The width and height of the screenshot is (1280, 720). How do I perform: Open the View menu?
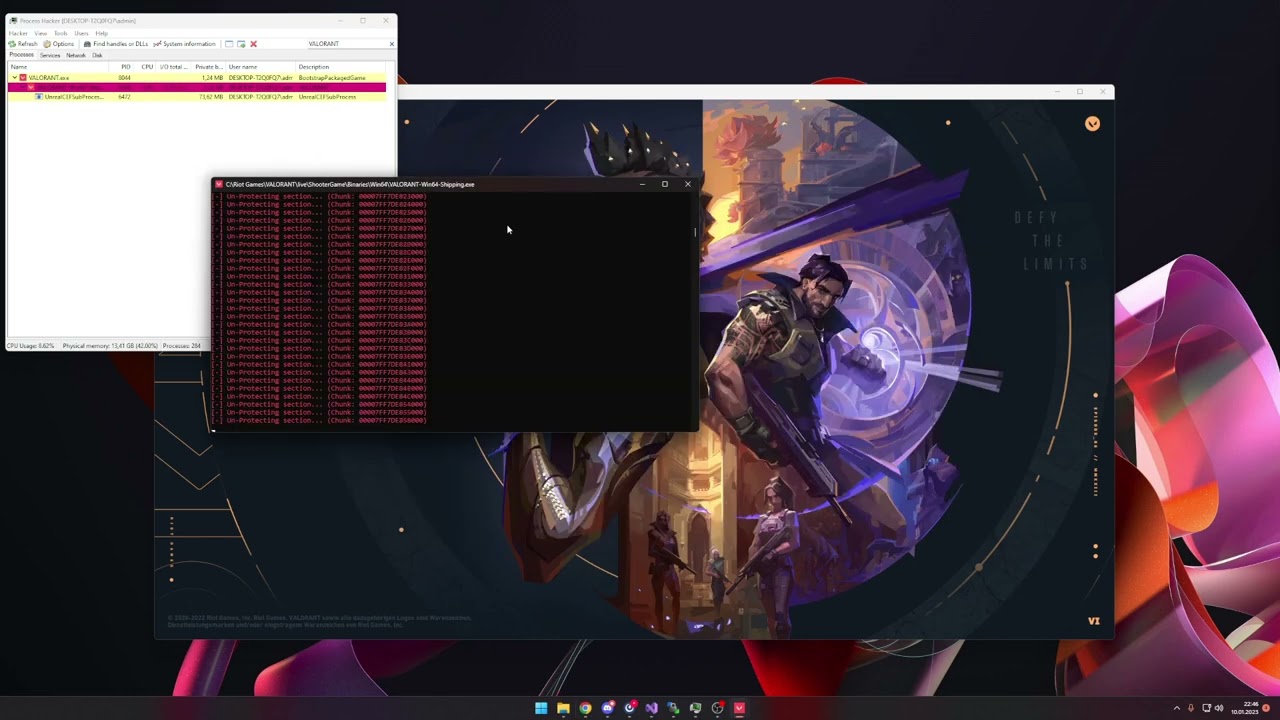(x=41, y=33)
